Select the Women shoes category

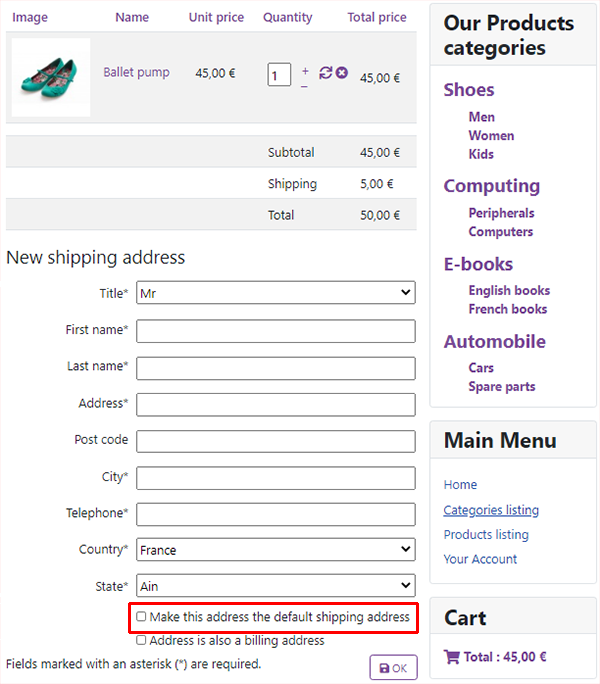(491, 136)
